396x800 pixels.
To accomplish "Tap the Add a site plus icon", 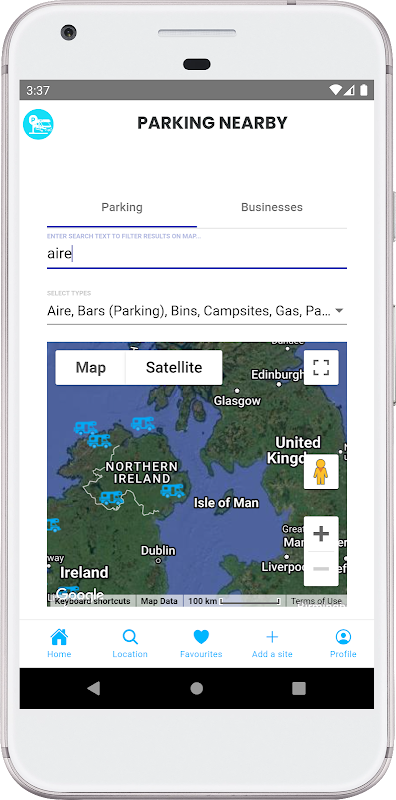I will point(272,637).
